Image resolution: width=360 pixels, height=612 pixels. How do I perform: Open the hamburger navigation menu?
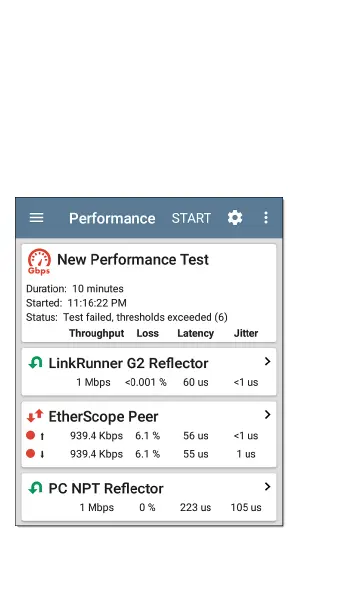click(x=36, y=218)
